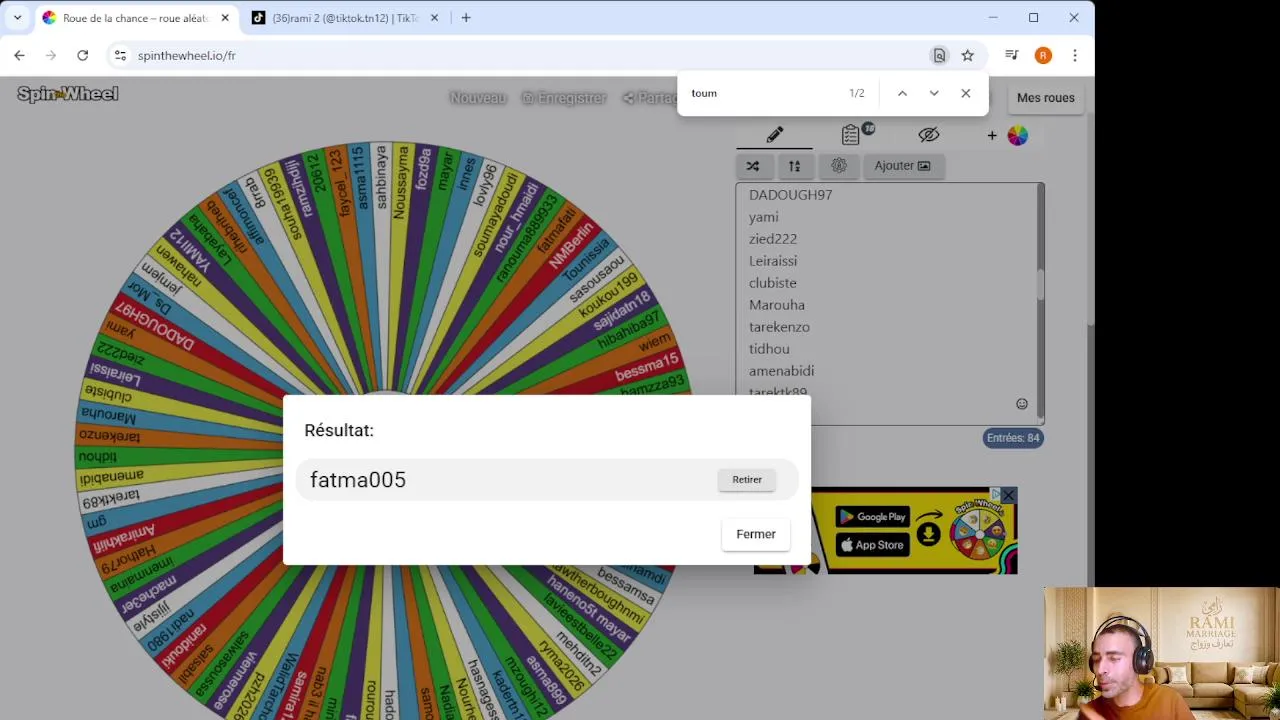Click the Enregistrer menu item
Viewport: 1280px width, 720px height.
[564, 98]
